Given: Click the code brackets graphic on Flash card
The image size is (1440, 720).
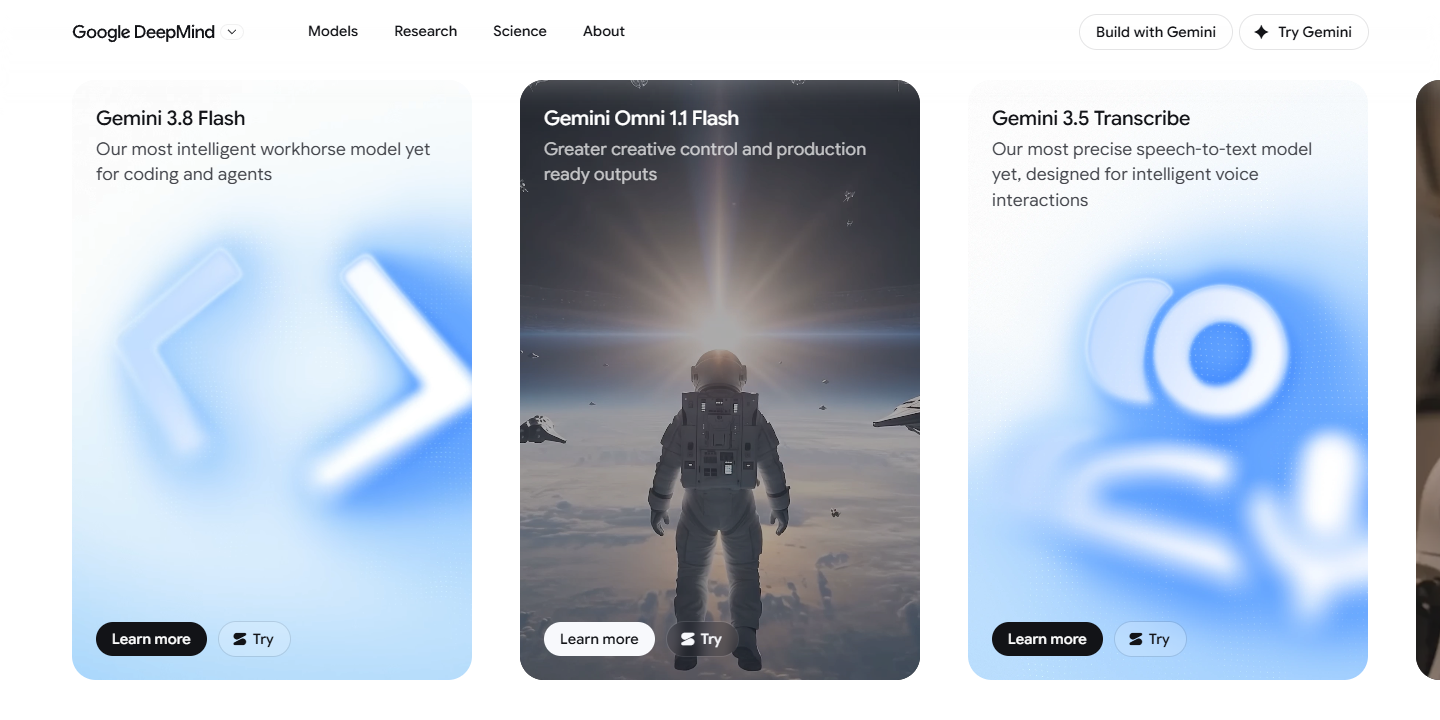Looking at the screenshot, I should click(x=292, y=370).
